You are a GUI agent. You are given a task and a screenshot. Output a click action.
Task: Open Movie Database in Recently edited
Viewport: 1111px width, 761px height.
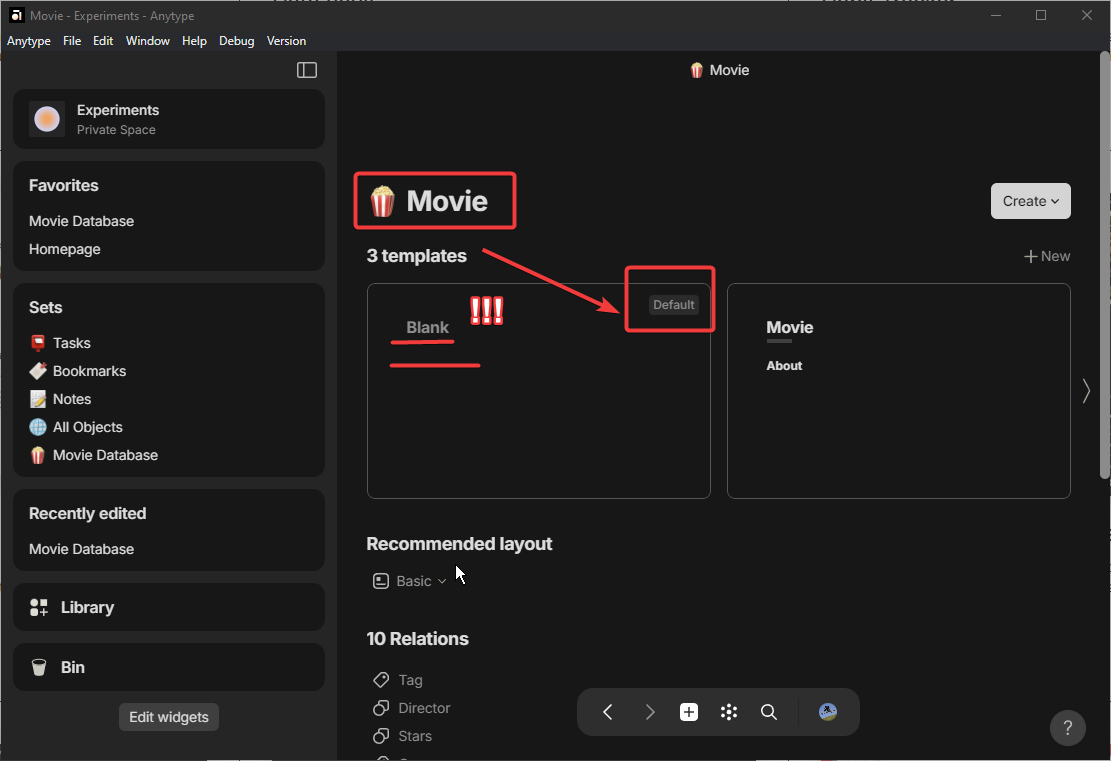pyautogui.click(x=81, y=549)
